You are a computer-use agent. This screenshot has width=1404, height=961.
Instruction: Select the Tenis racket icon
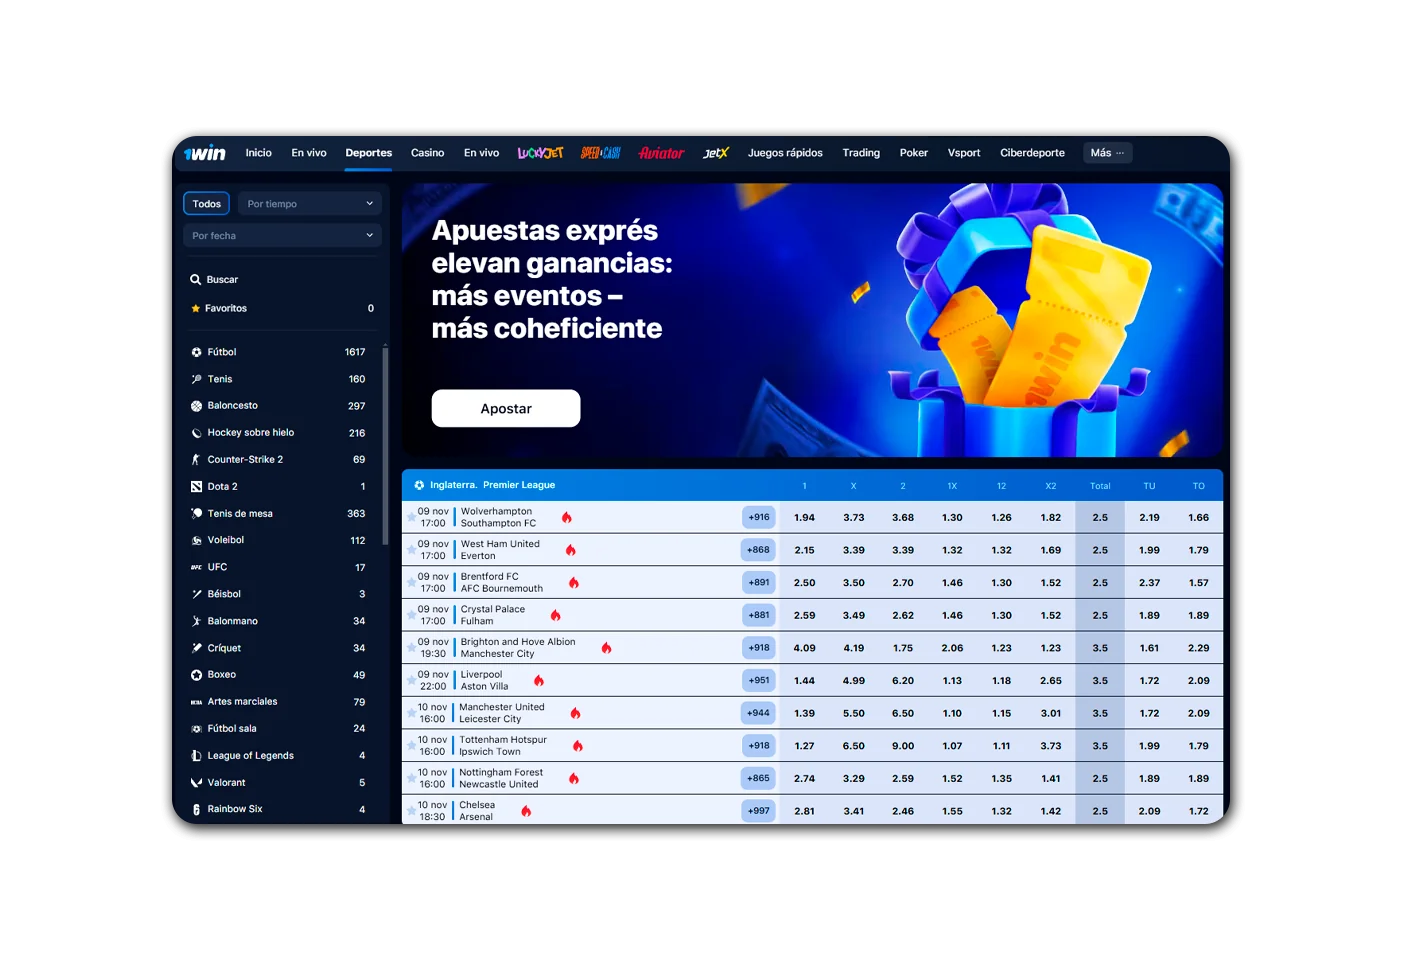197,379
